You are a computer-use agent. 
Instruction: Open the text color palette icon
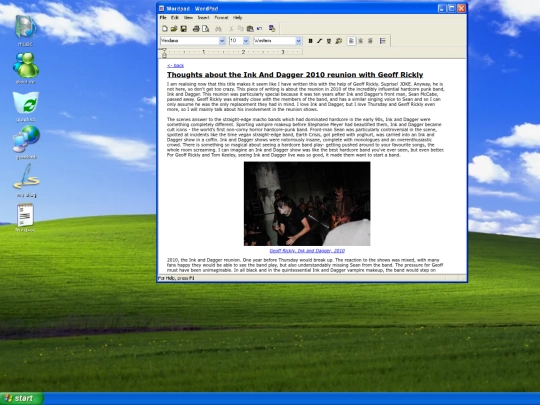point(339,41)
